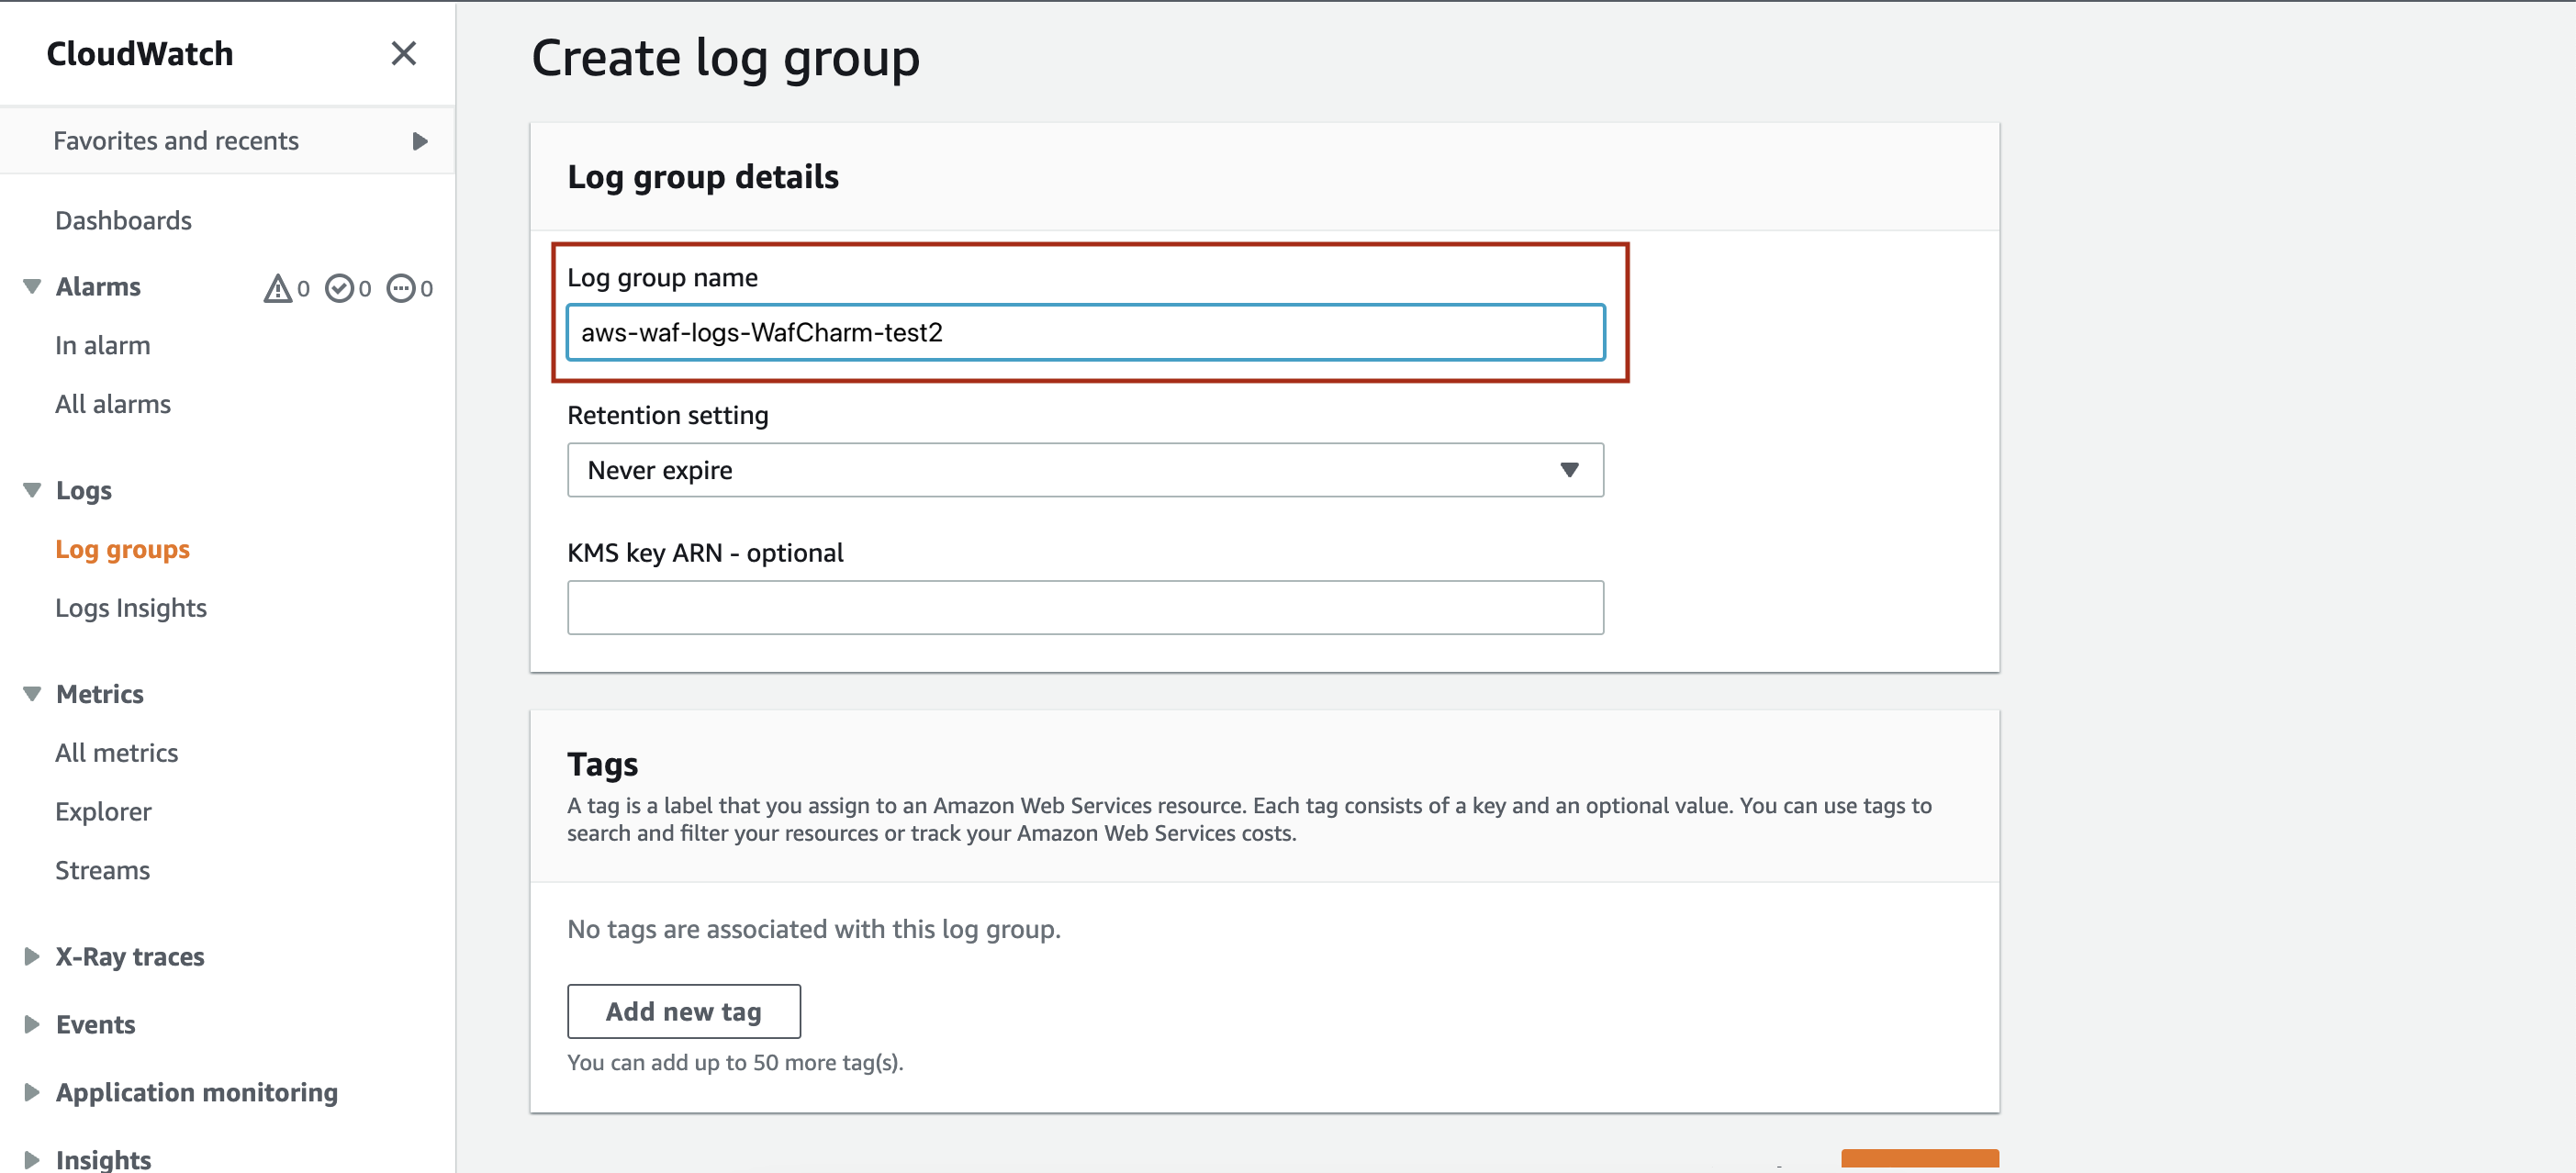This screenshot has height=1173, width=2576.
Task: Open metrics Explorer
Action: 103,812
